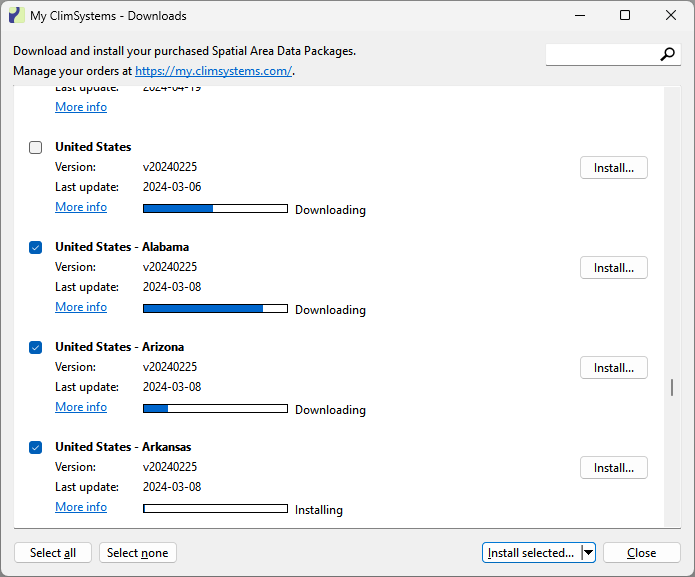The height and width of the screenshot is (577, 695).
Task: Minimize the Downloads window
Action: 580,15
